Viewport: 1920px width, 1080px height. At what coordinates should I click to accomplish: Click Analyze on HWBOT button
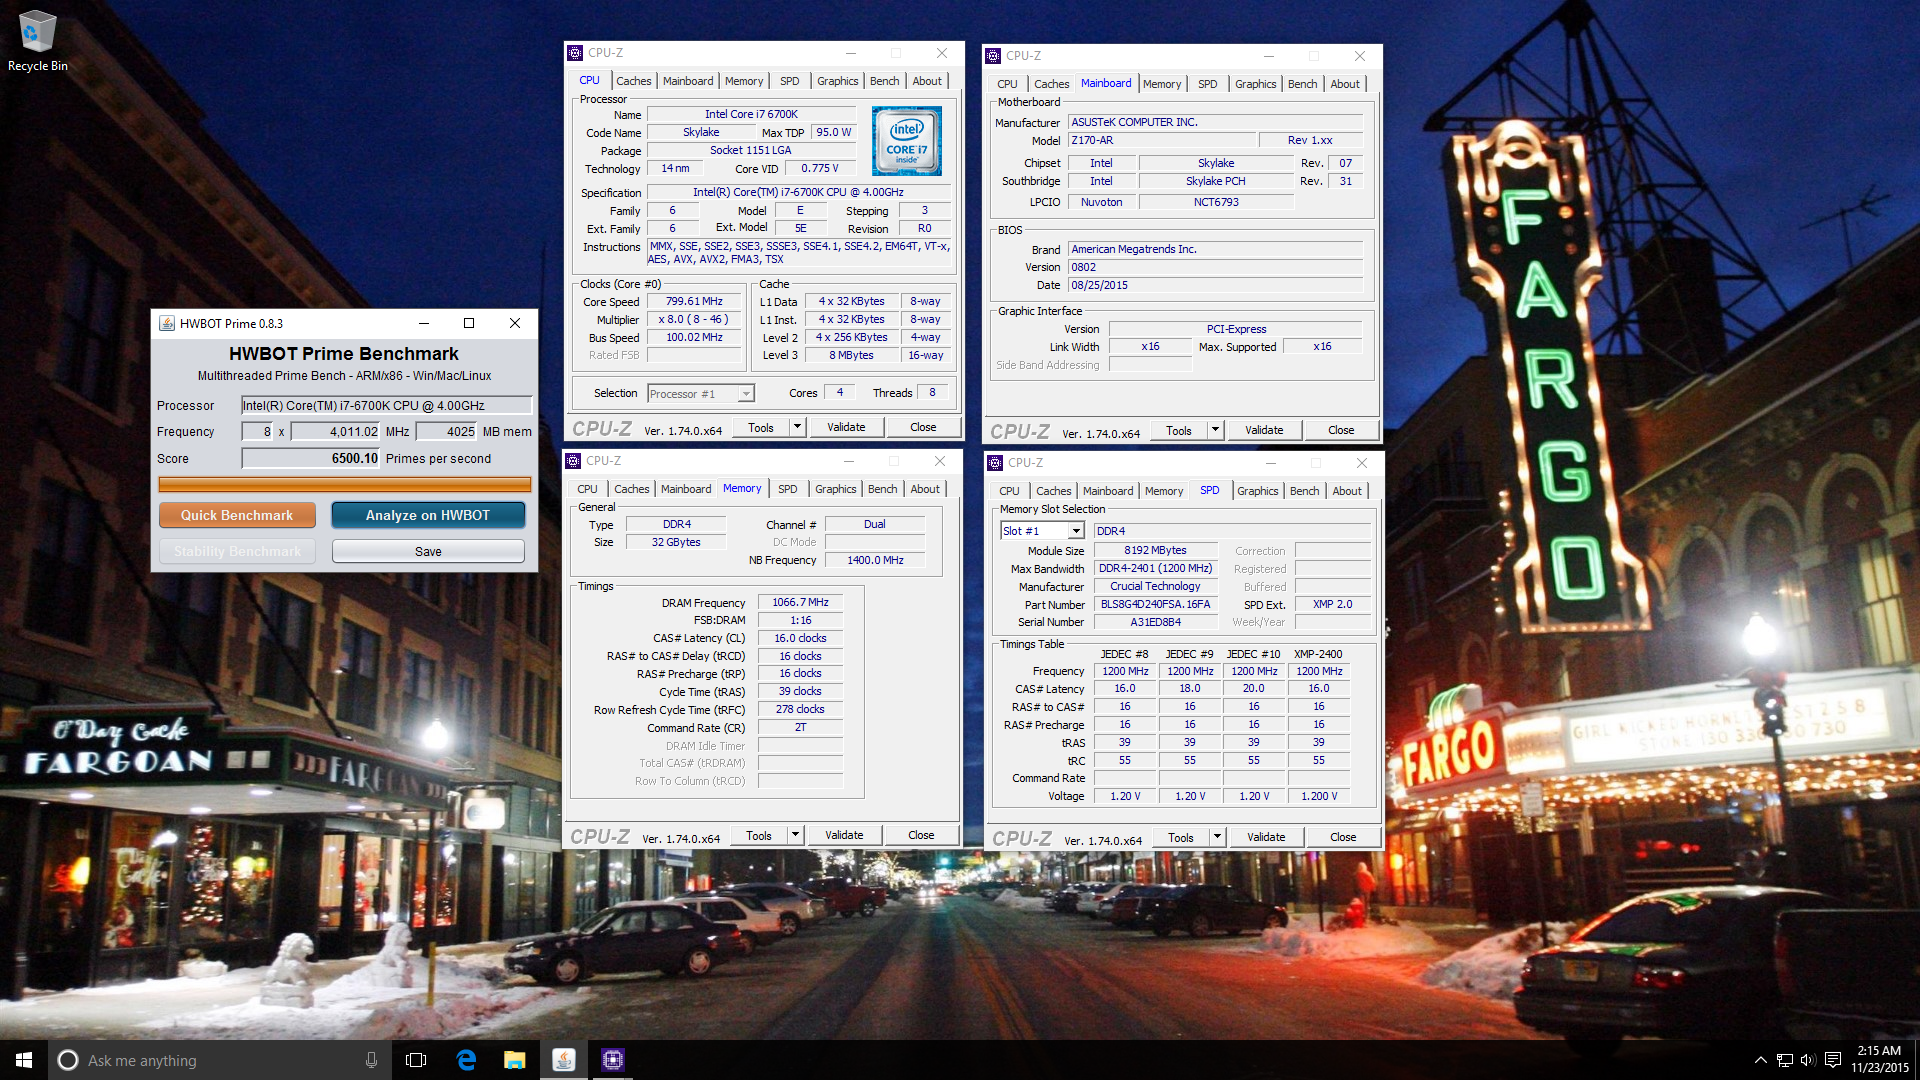point(428,515)
